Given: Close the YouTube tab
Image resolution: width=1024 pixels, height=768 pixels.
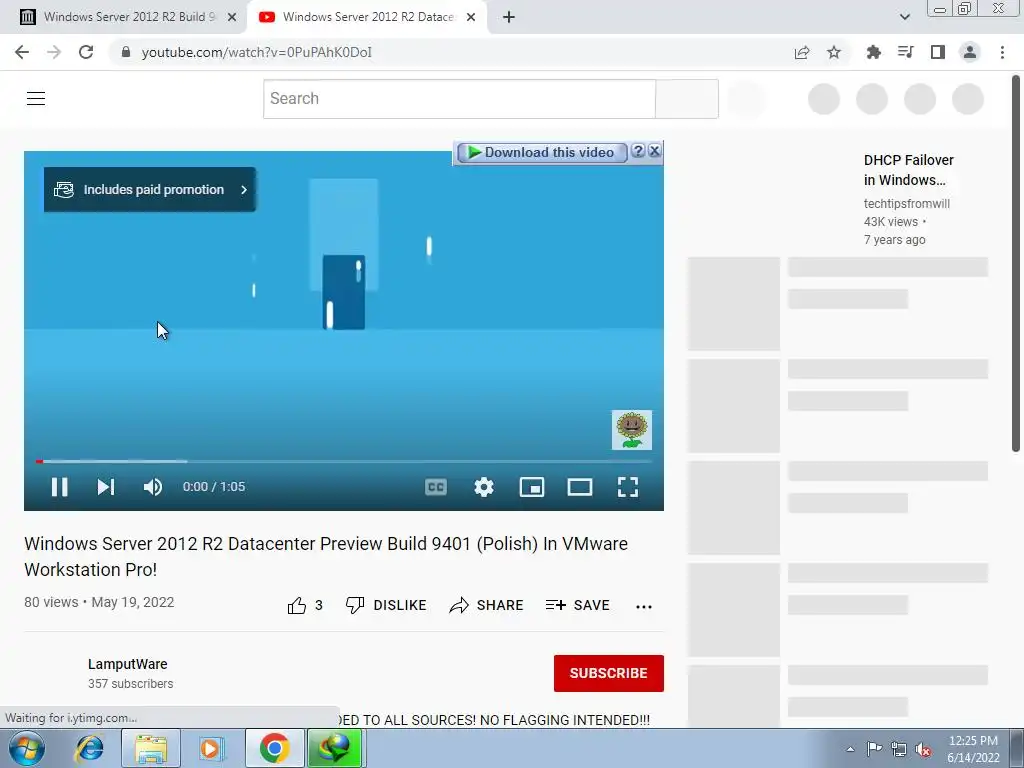Looking at the screenshot, I should (471, 17).
